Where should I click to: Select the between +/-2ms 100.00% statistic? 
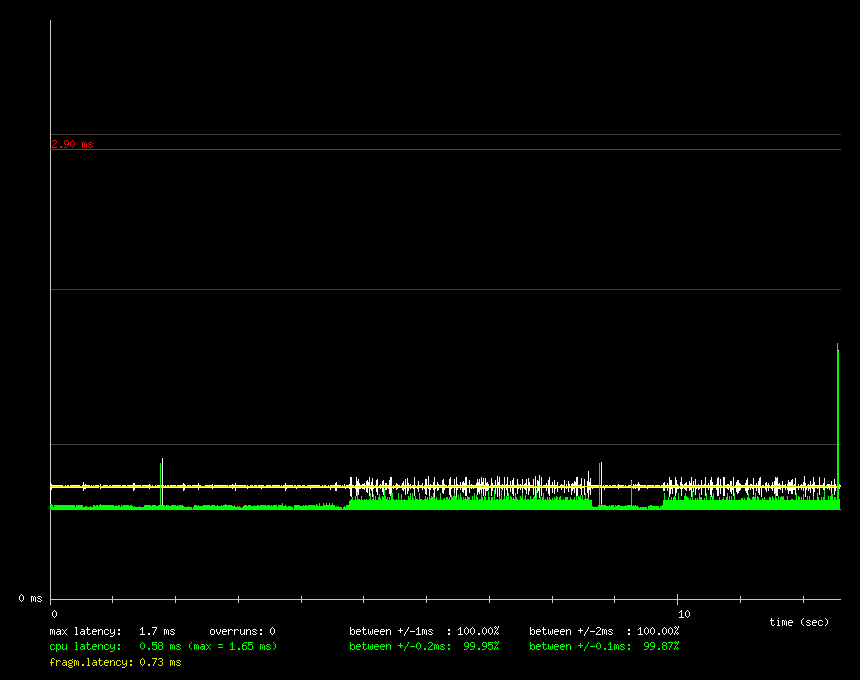click(x=604, y=631)
